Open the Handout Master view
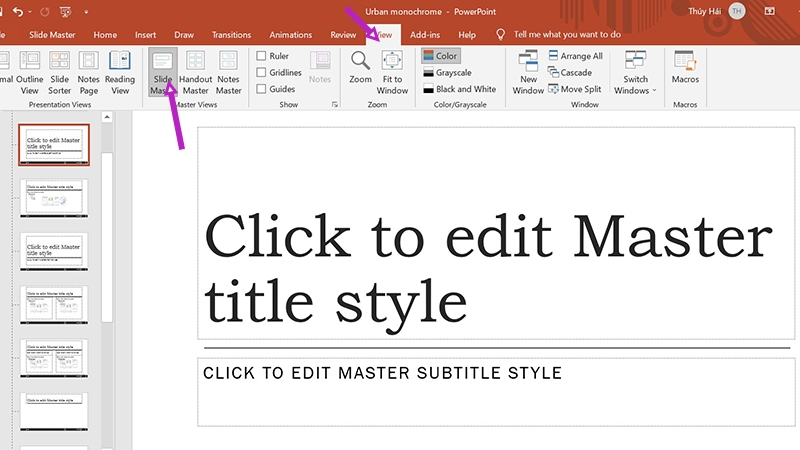Screen dimensions: 800x450 [195, 73]
